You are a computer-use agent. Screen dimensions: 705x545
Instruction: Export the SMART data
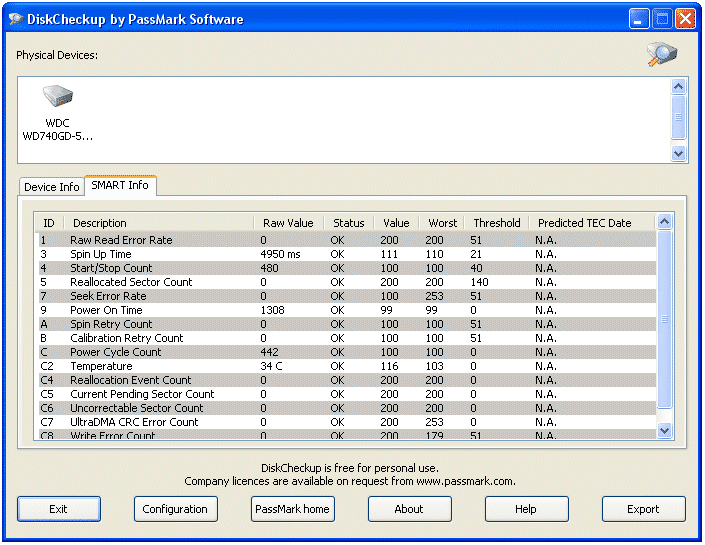(x=643, y=509)
